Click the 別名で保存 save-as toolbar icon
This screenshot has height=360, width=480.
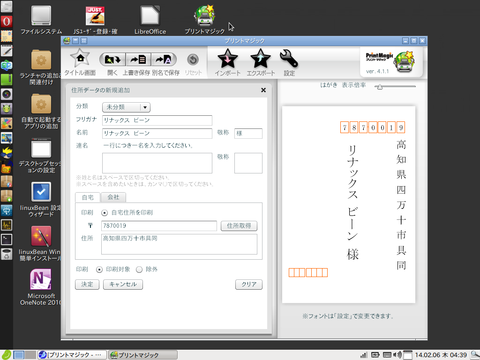point(164,60)
